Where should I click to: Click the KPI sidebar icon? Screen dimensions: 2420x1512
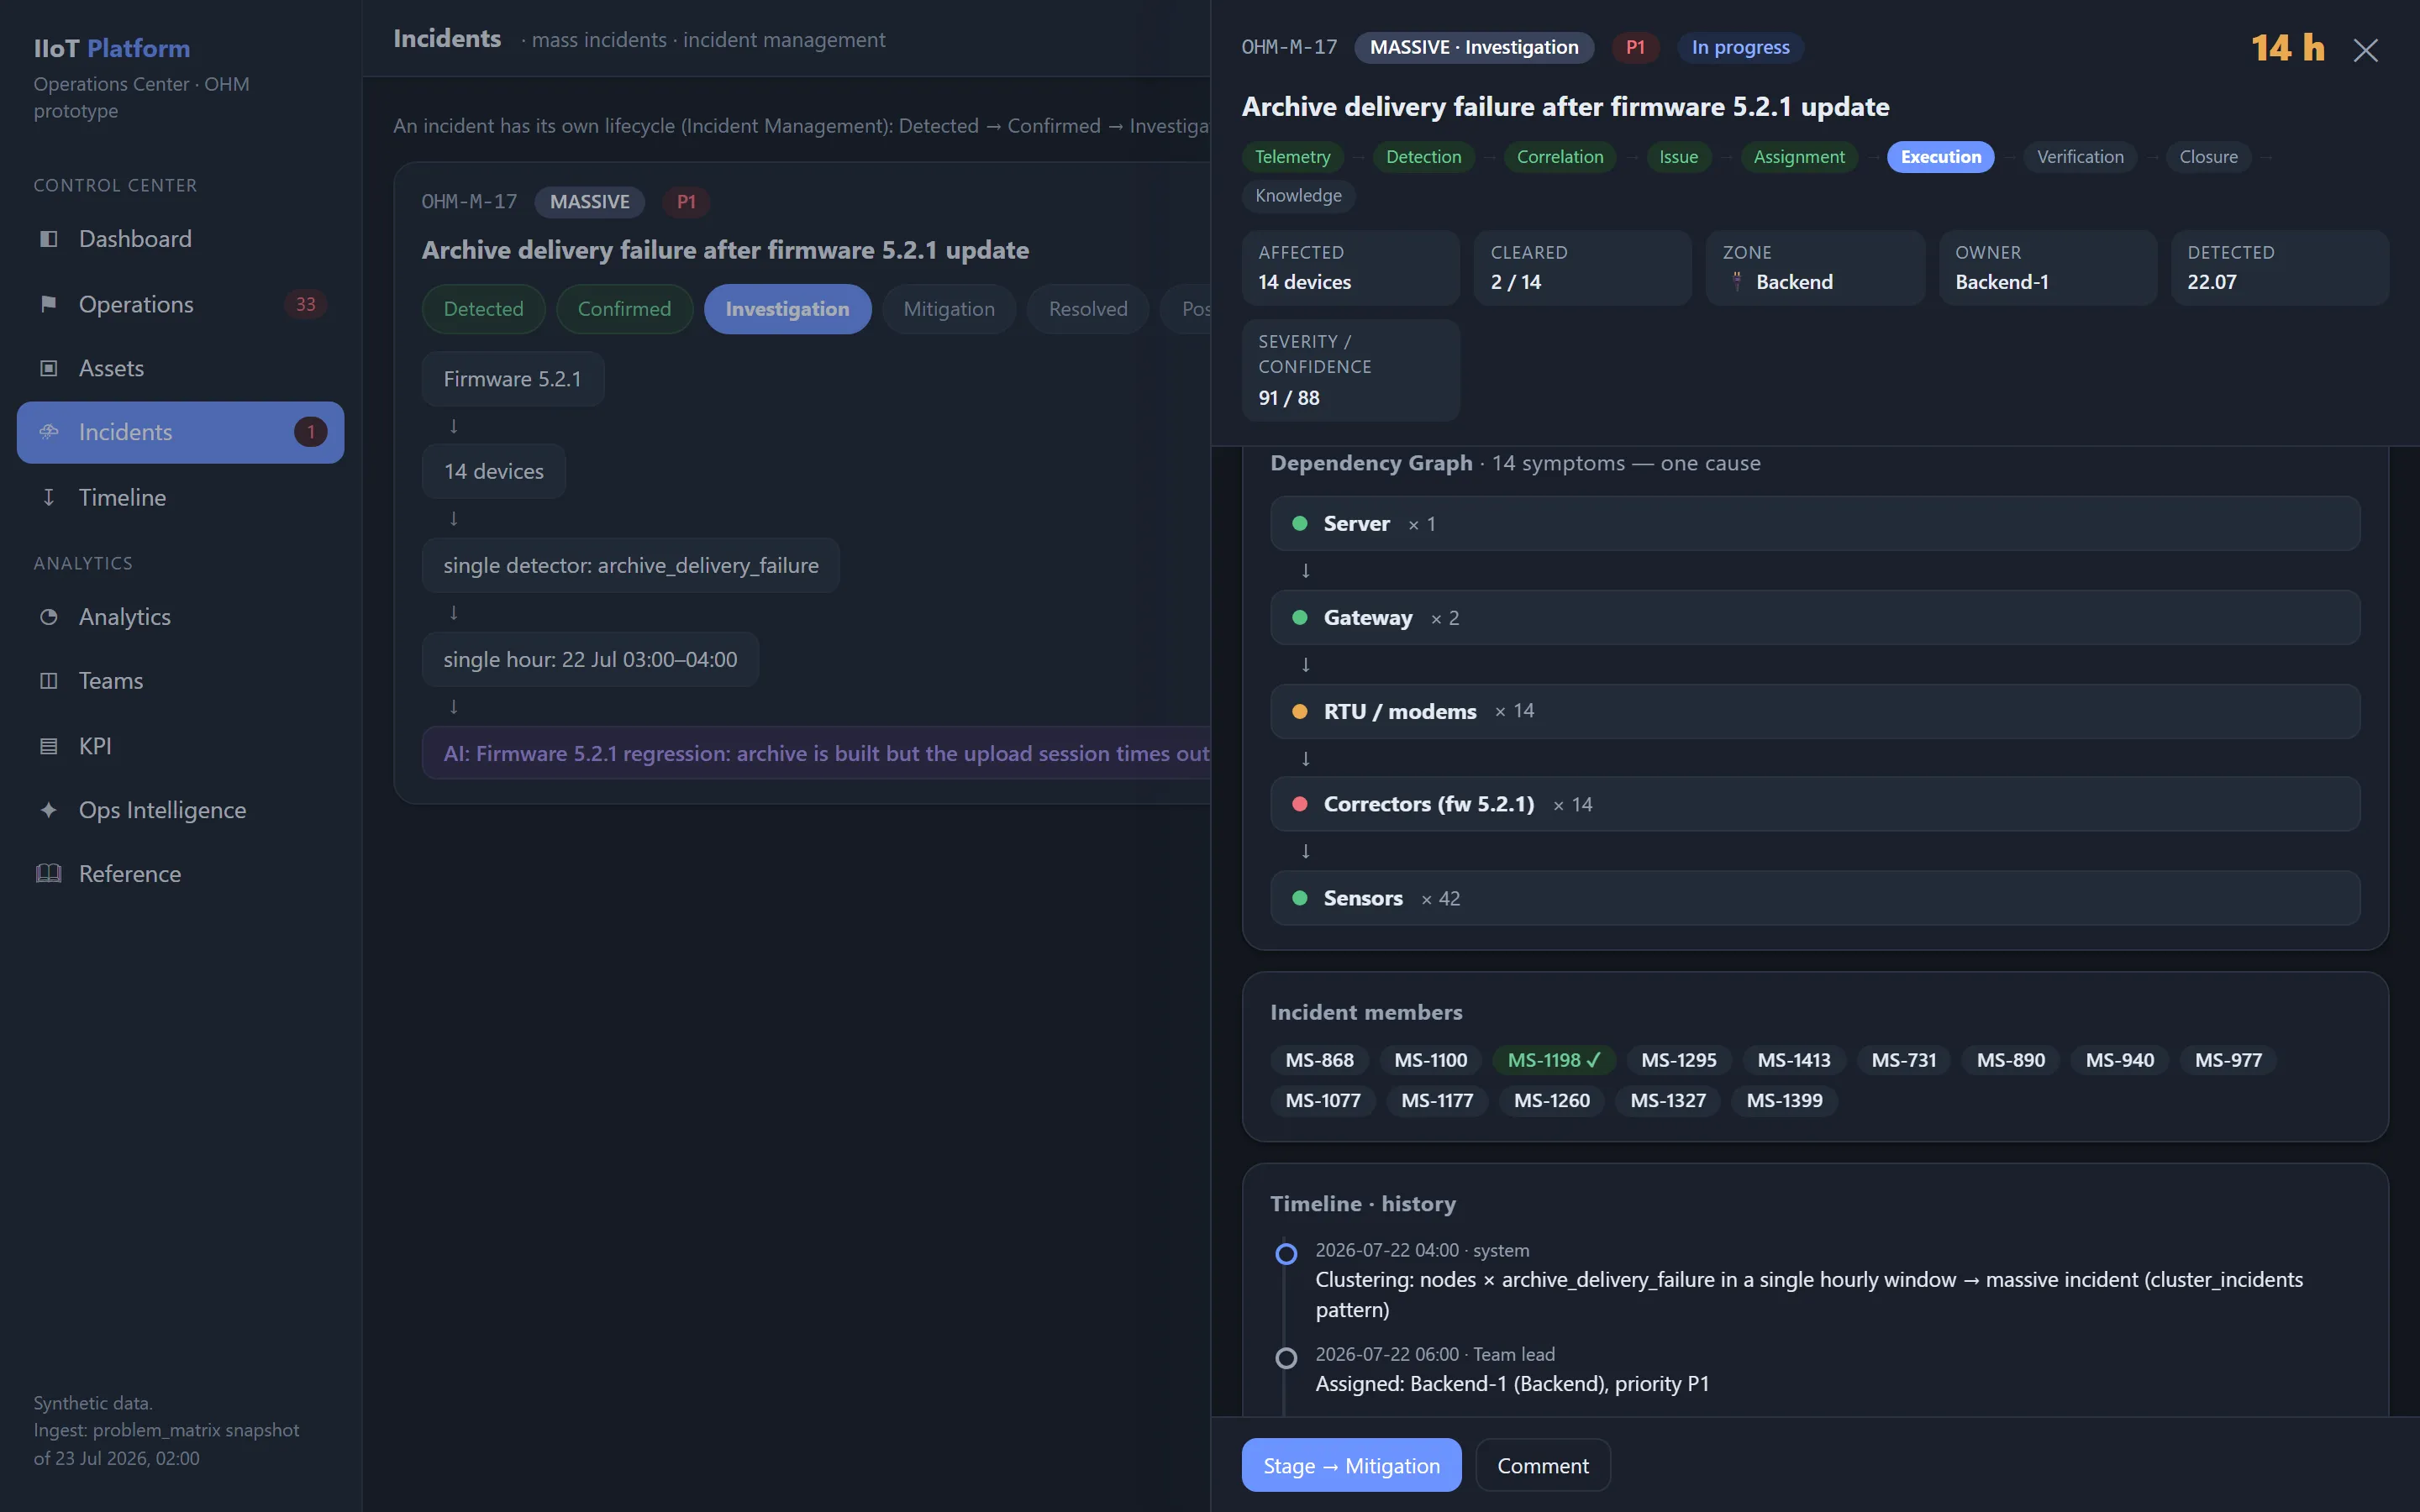coord(48,746)
